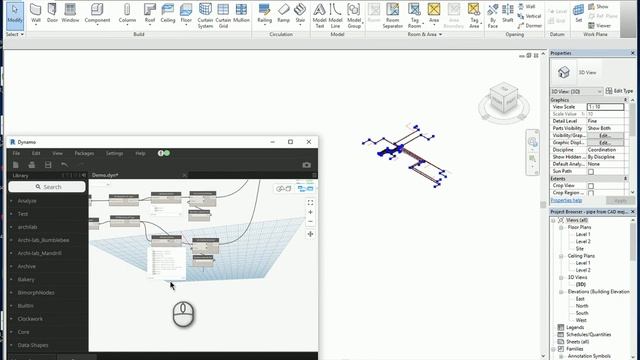Click the Set work plane tool

(x=578, y=13)
